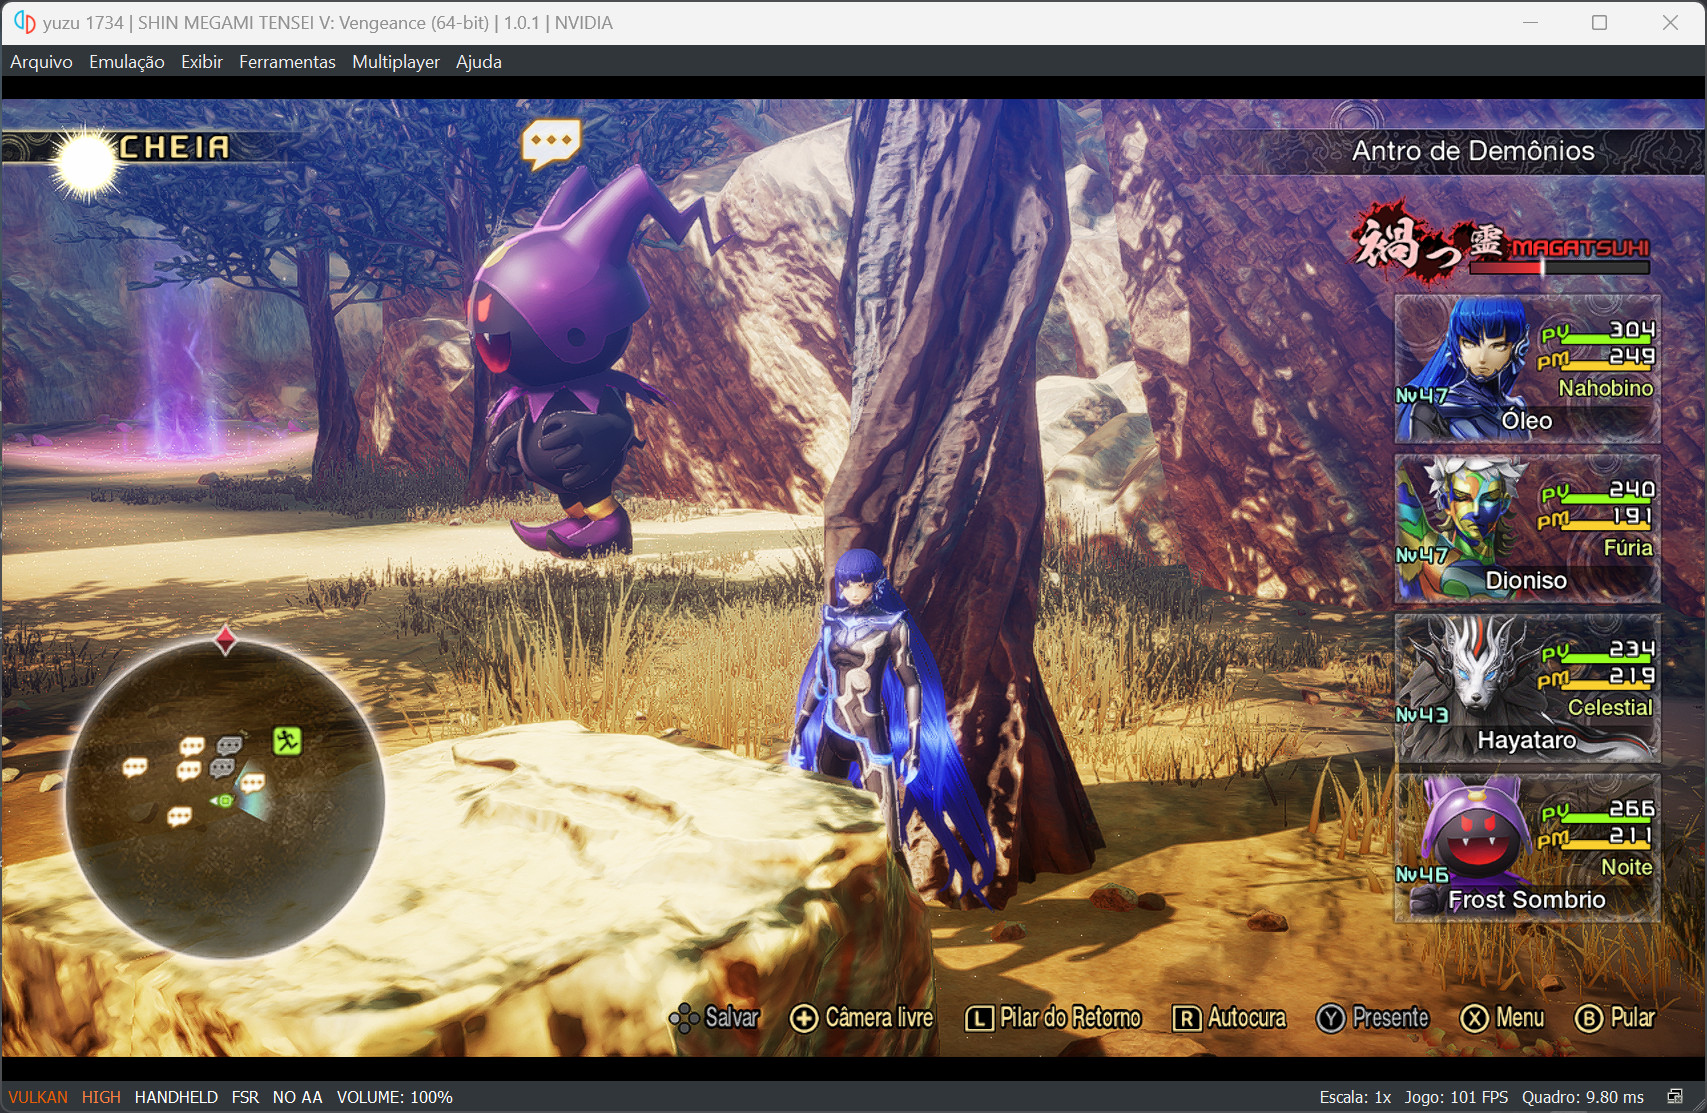1707x1113 pixels.
Task: Select Nahobino's character card
Action: [1527, 369]
